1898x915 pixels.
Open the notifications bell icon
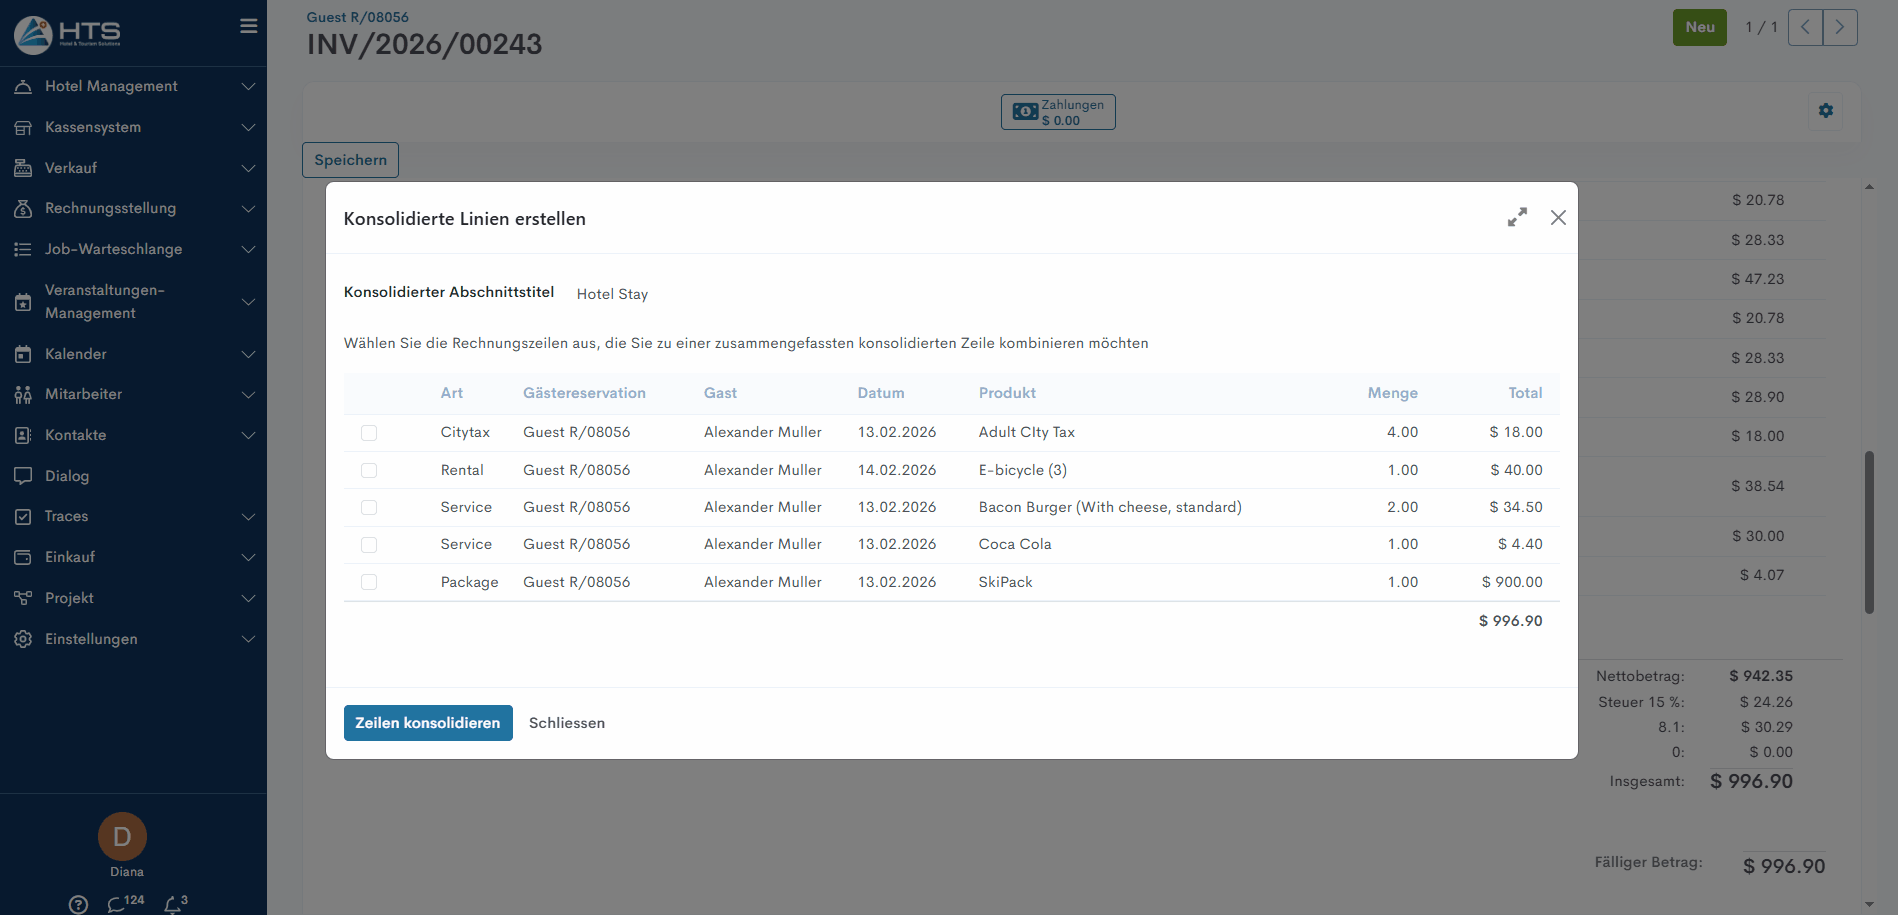click(x=174, y=903)
